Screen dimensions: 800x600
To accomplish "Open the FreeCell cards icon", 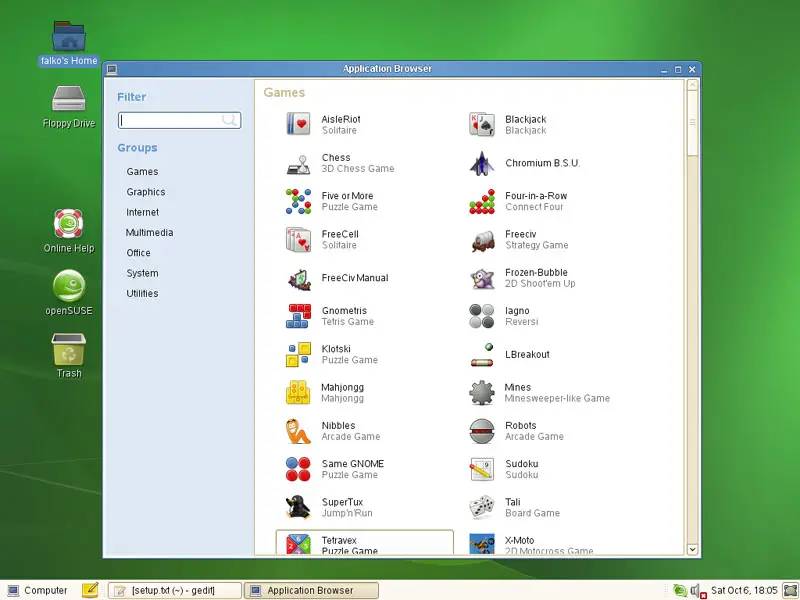I will (298, 239).
